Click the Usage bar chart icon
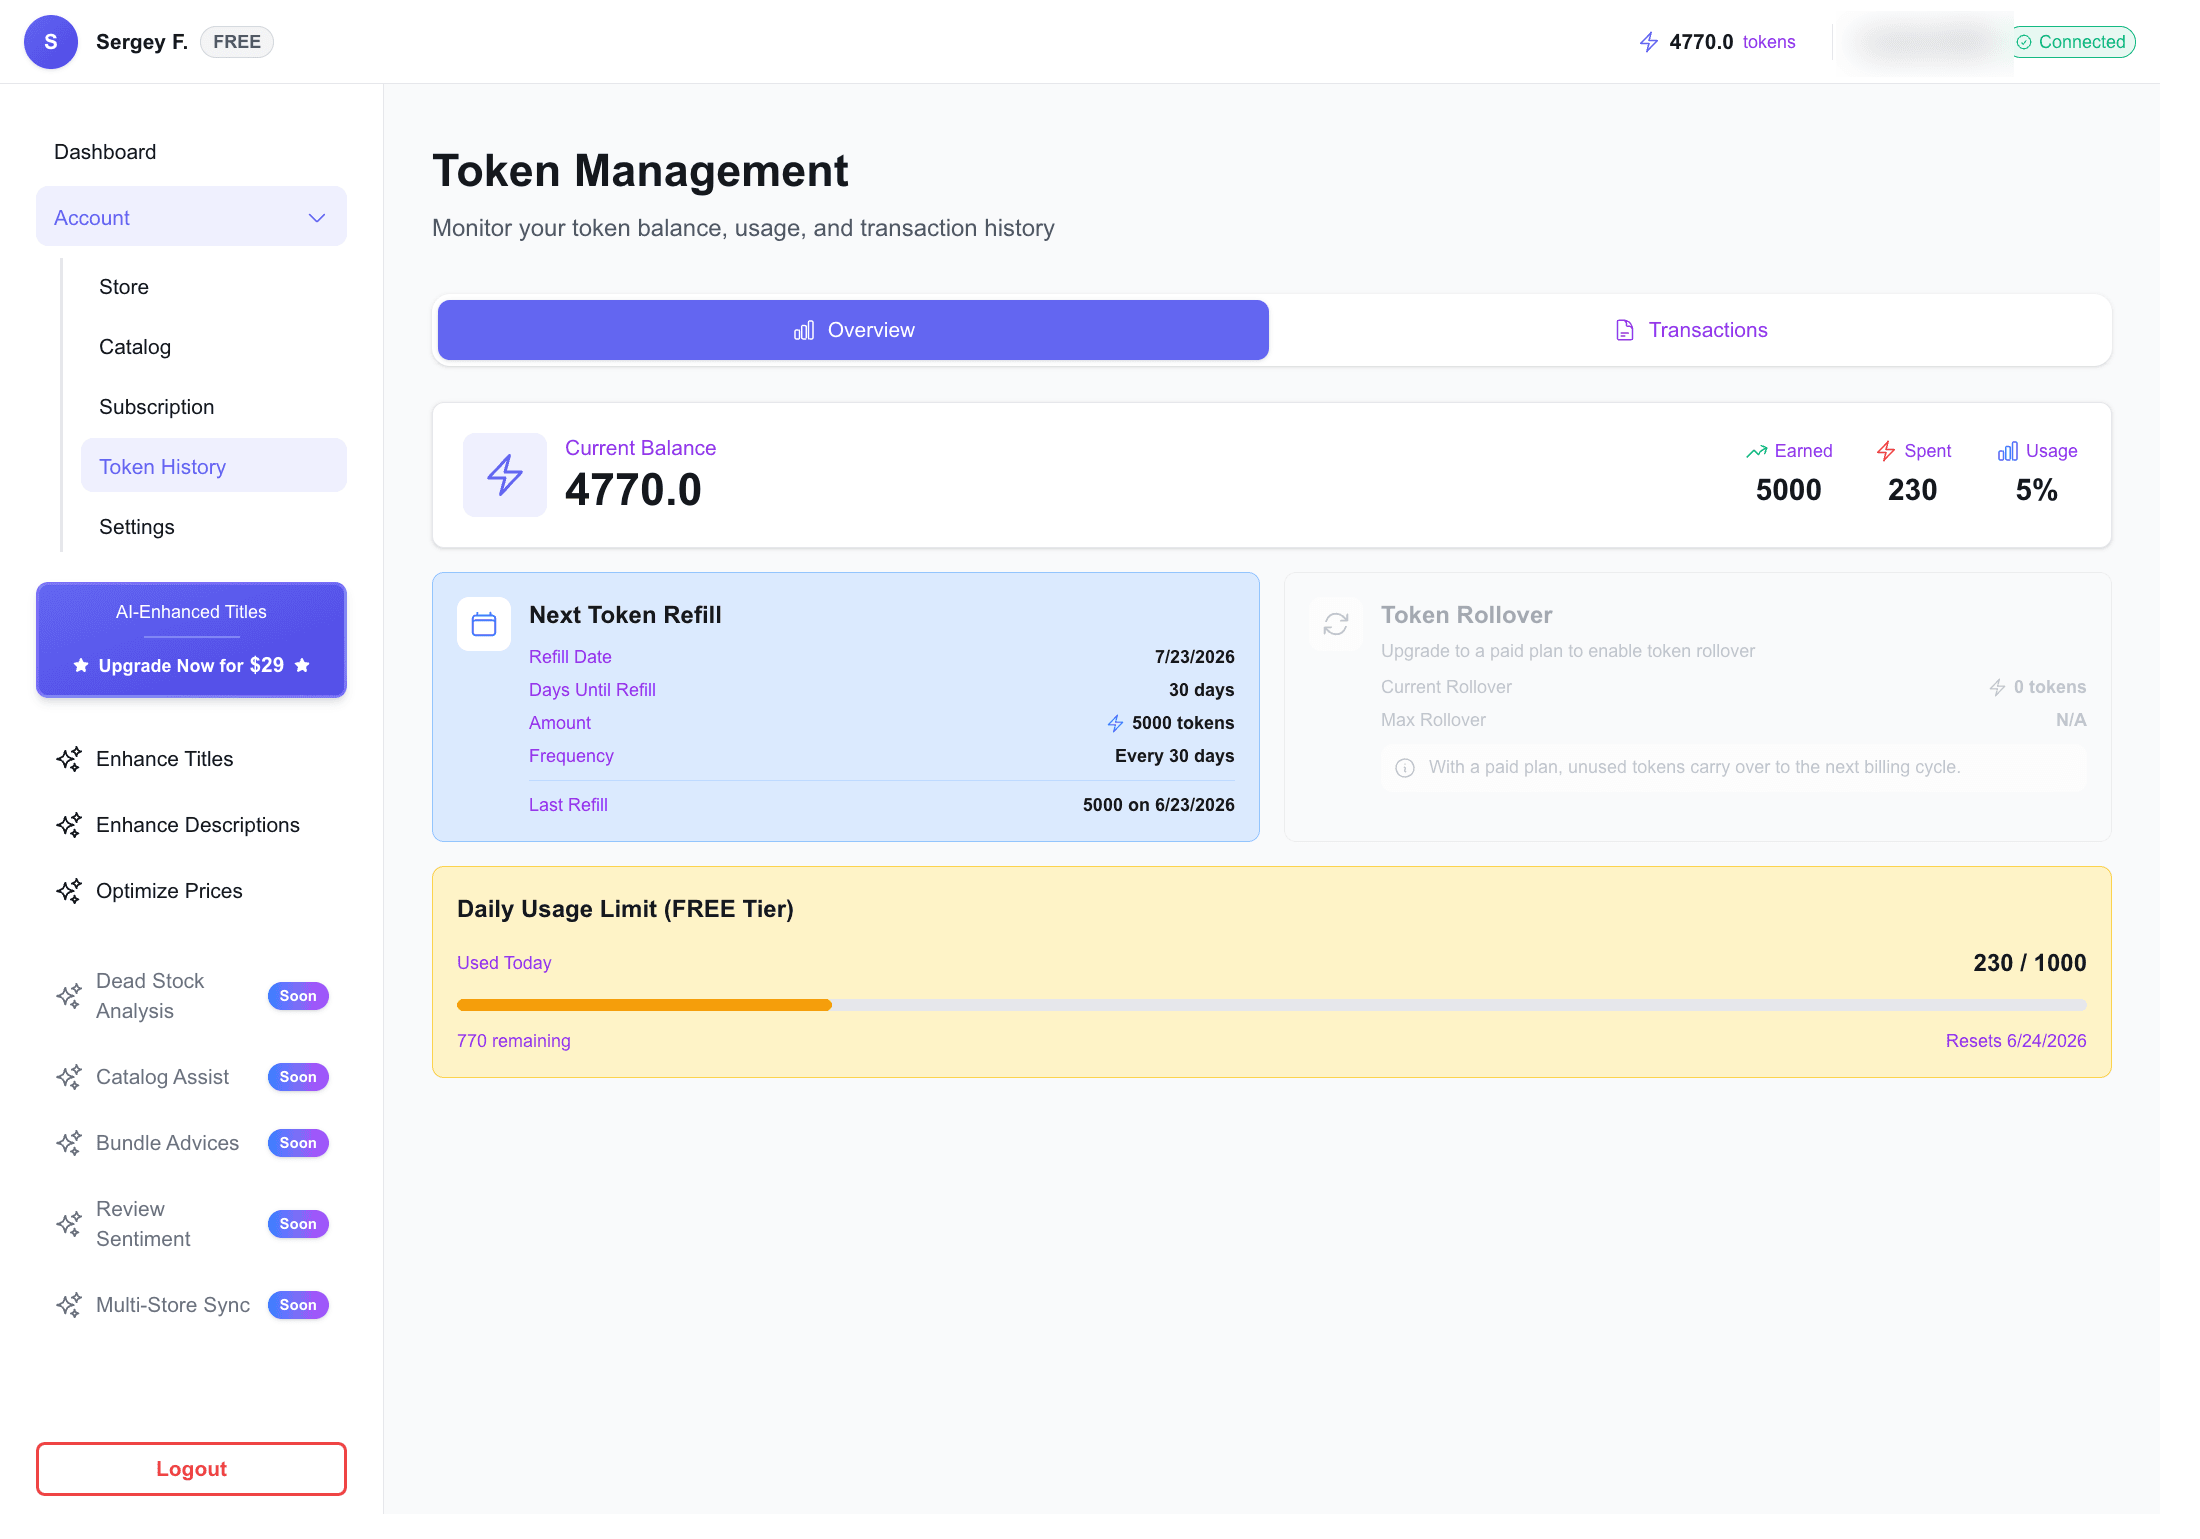 point(2007,451)
